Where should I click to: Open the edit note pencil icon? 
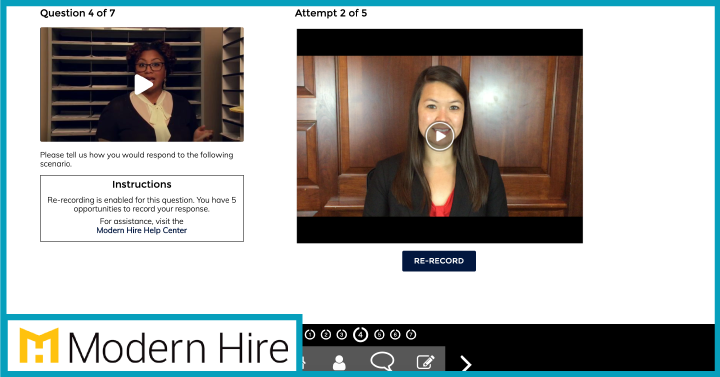pos(425,362)
